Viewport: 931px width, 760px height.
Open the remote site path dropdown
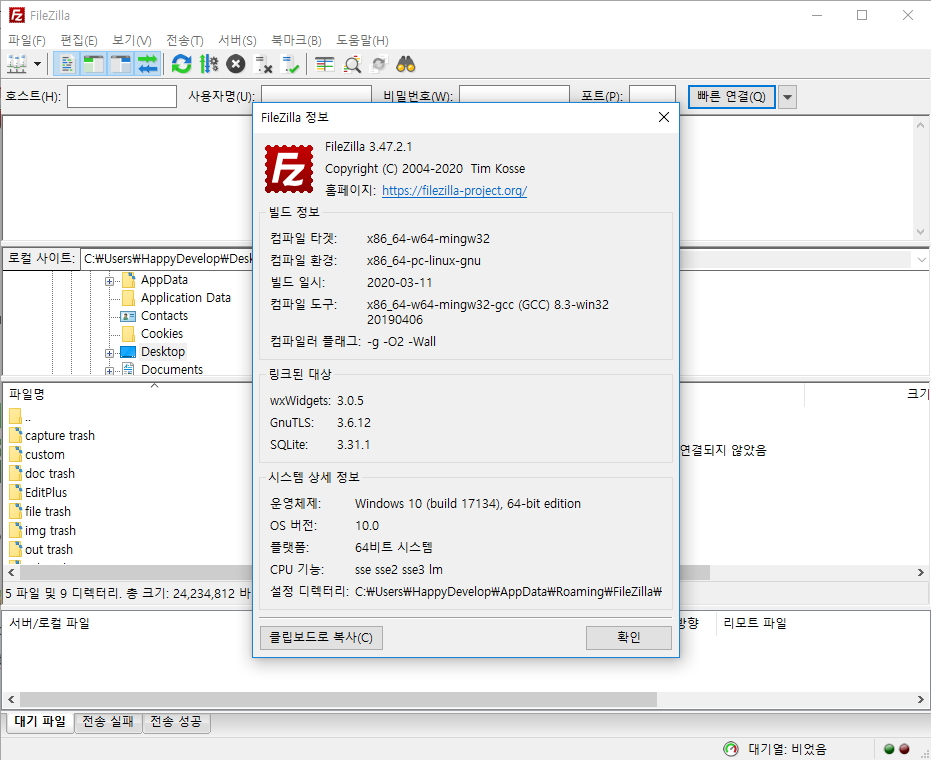(x=921, y=259)
